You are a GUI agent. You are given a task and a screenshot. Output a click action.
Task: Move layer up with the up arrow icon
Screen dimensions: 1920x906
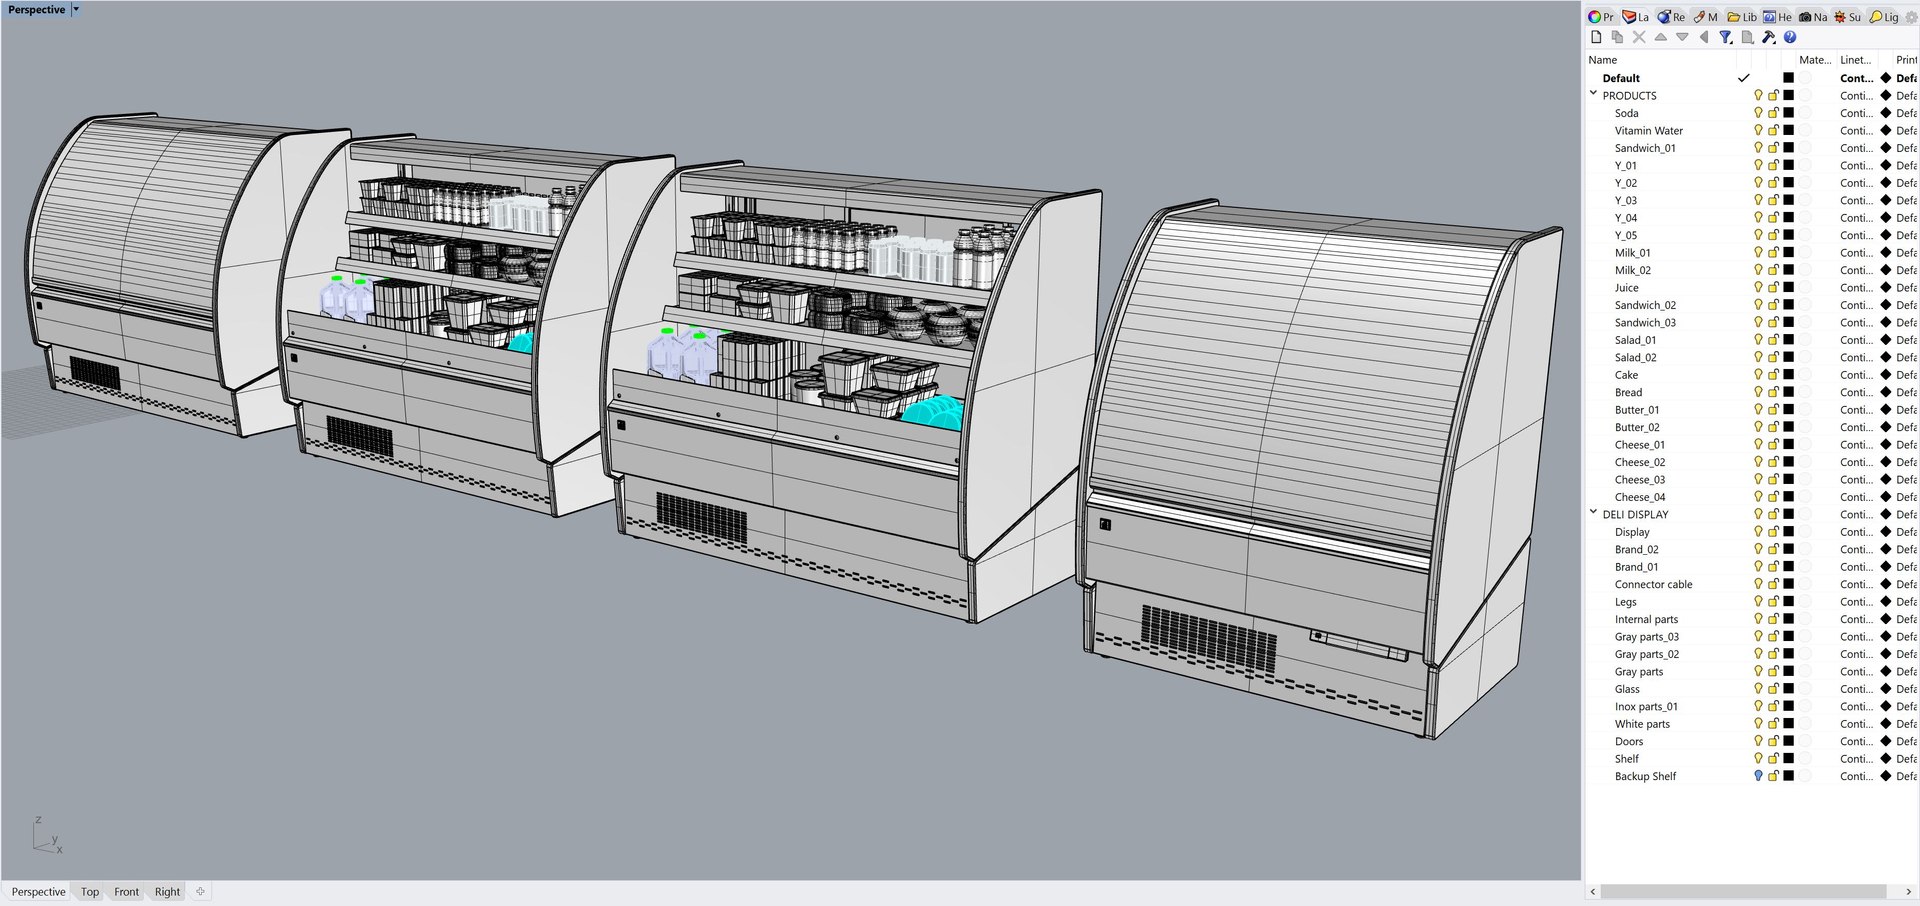tap(1660, 37)
